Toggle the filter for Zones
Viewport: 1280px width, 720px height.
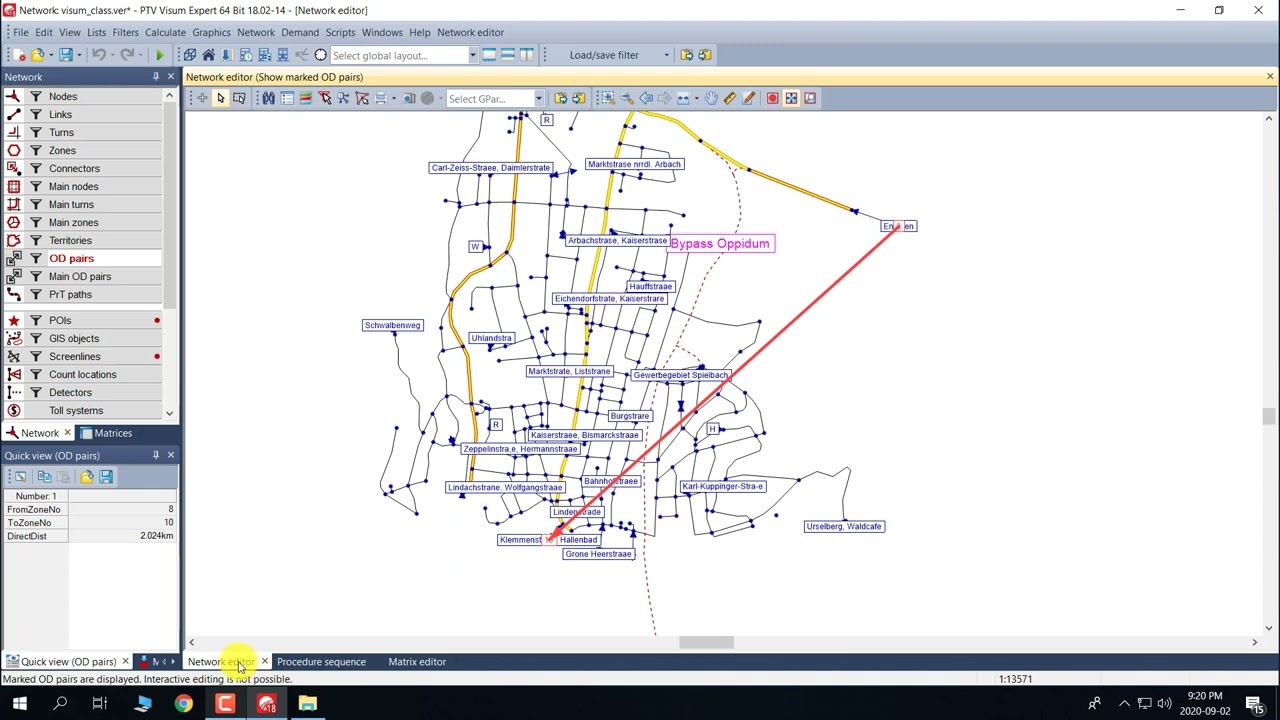point(35,150)
